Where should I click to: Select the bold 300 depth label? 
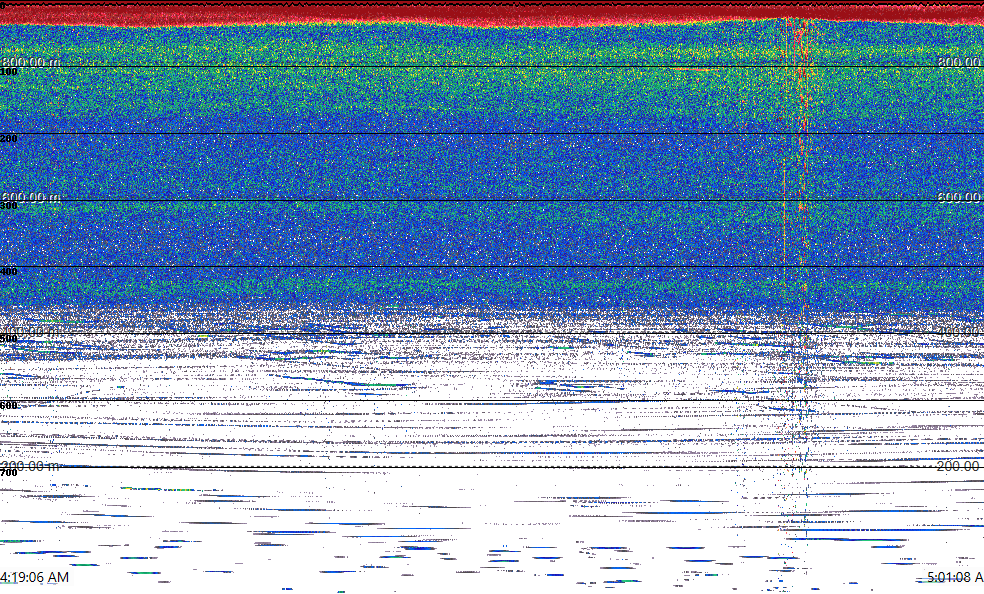point(9,206)
